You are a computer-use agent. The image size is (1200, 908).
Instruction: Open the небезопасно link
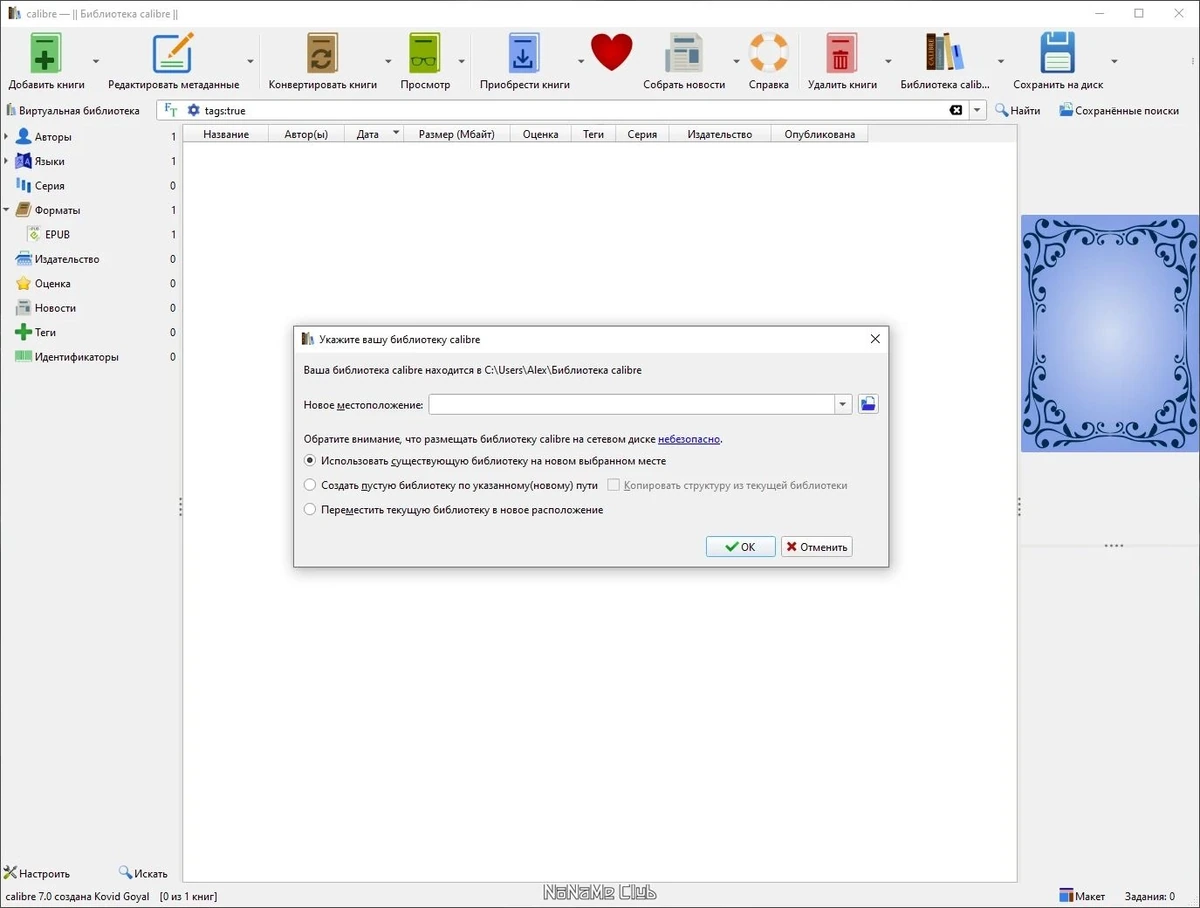[689, 439]
